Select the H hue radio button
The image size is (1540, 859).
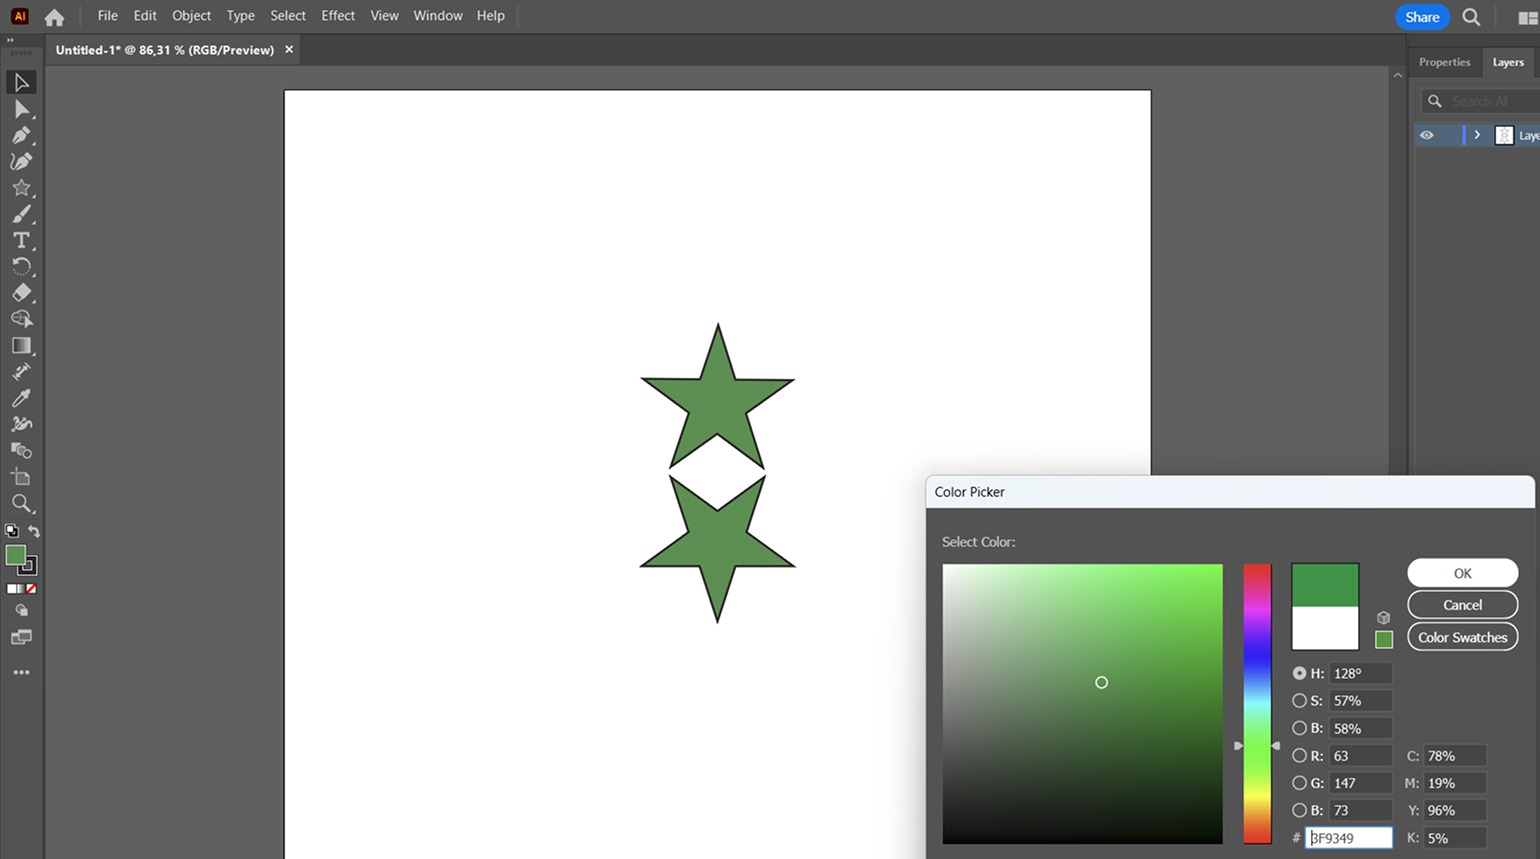point(1299,674)
